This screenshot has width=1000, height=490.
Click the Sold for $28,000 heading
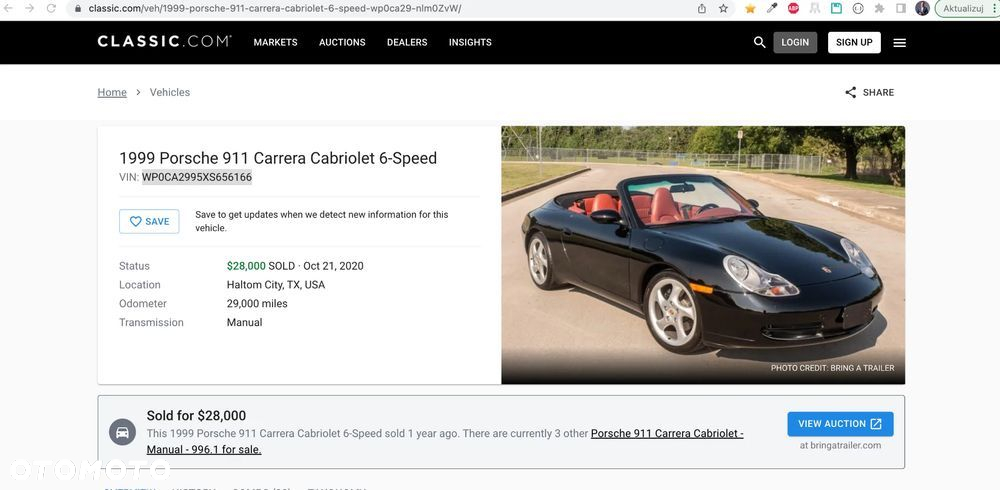196,416
